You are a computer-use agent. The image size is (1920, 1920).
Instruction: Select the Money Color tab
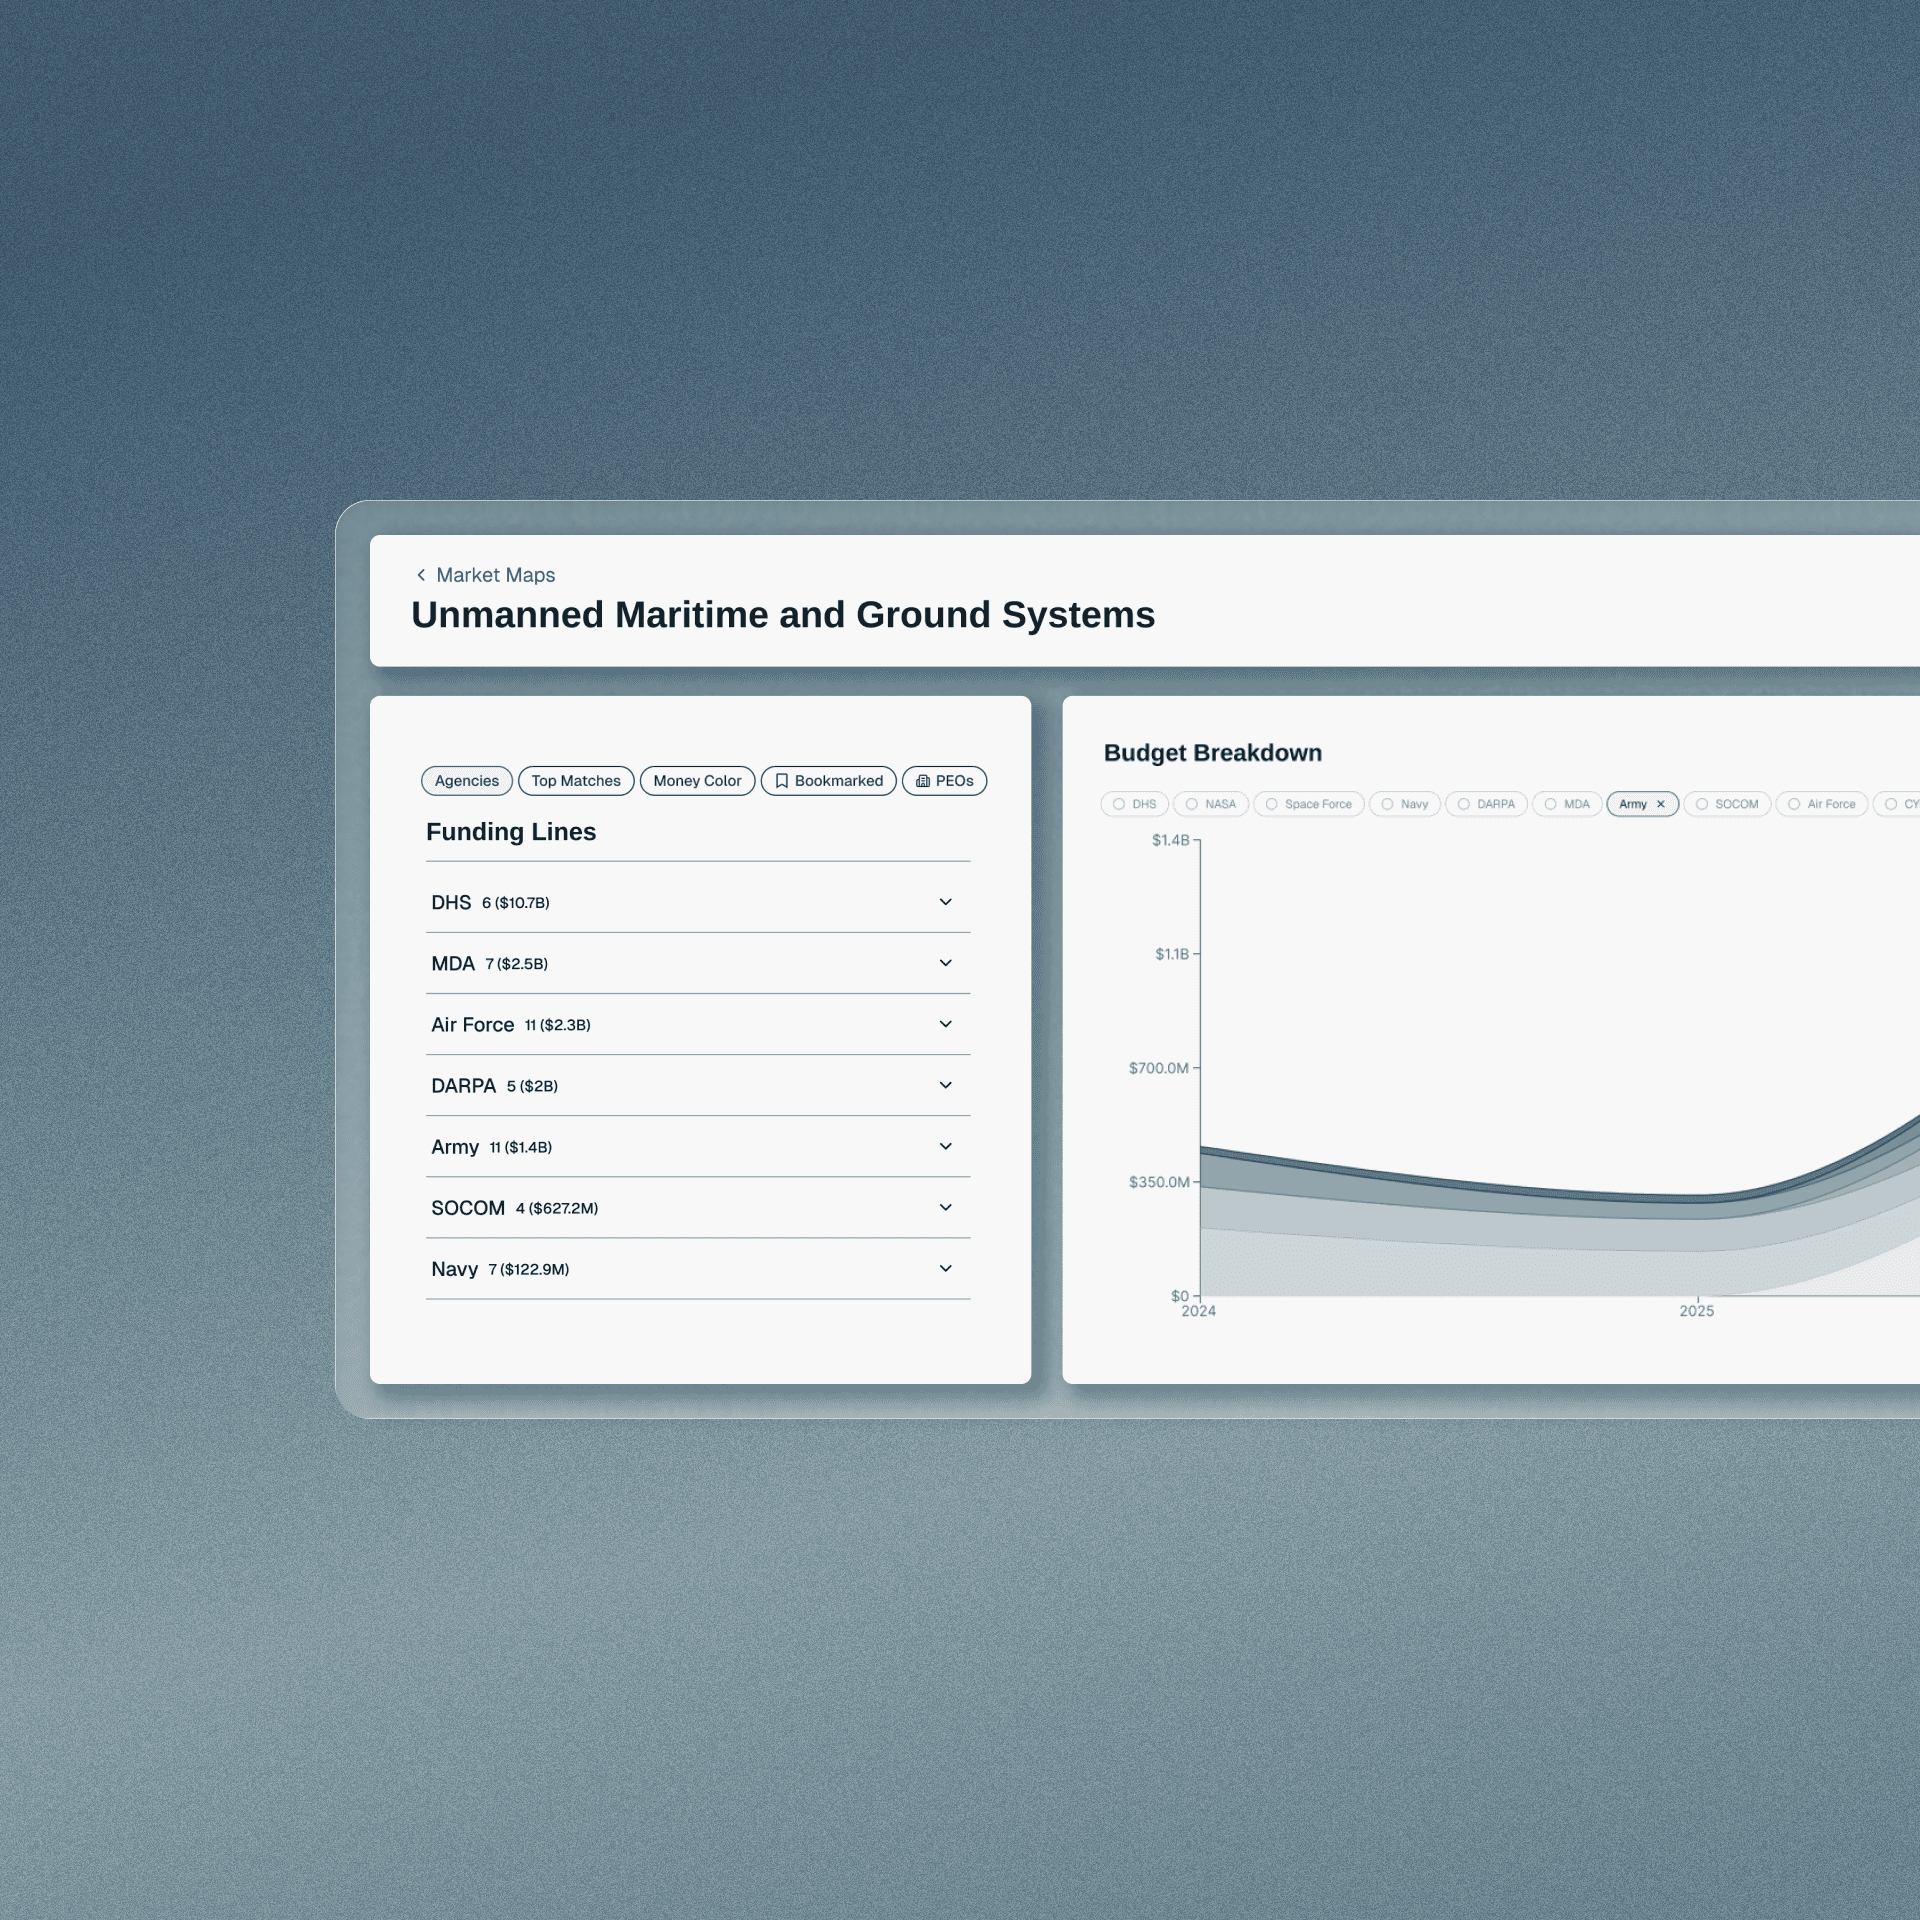tap(697, 781)
